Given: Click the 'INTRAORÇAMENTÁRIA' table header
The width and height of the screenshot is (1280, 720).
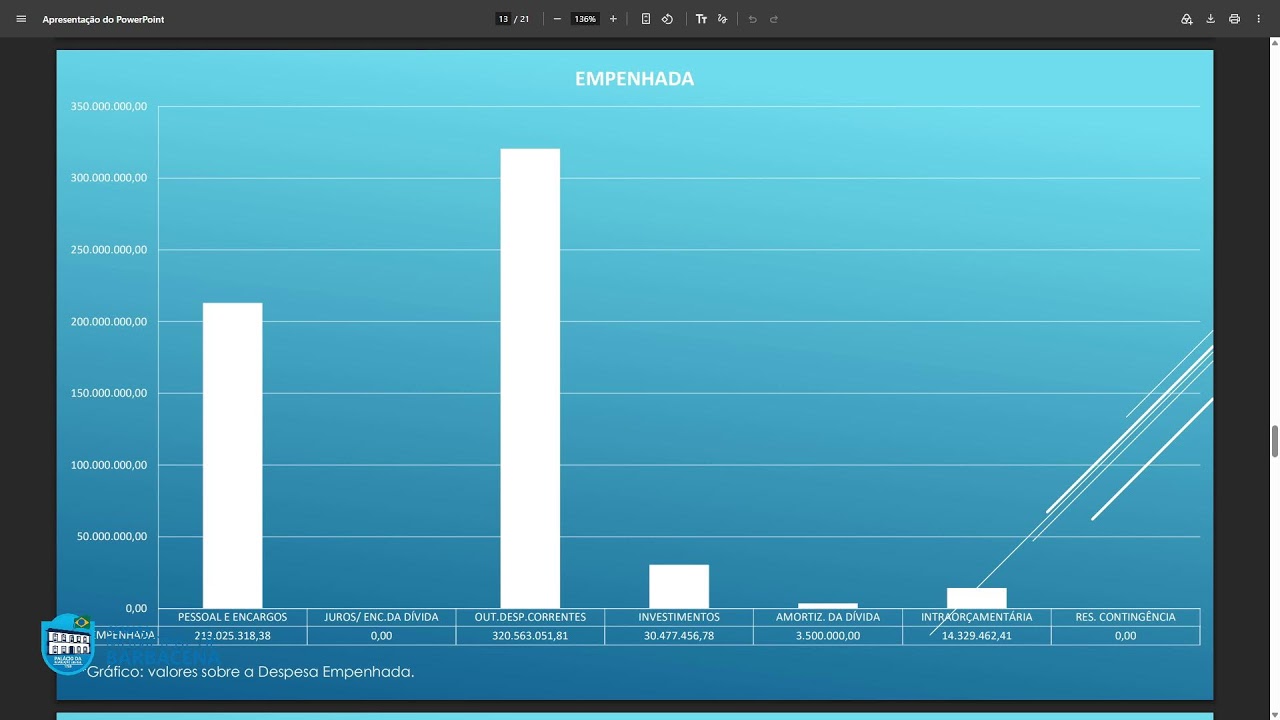Looking at the screenshot, I should tap(977, 617).
